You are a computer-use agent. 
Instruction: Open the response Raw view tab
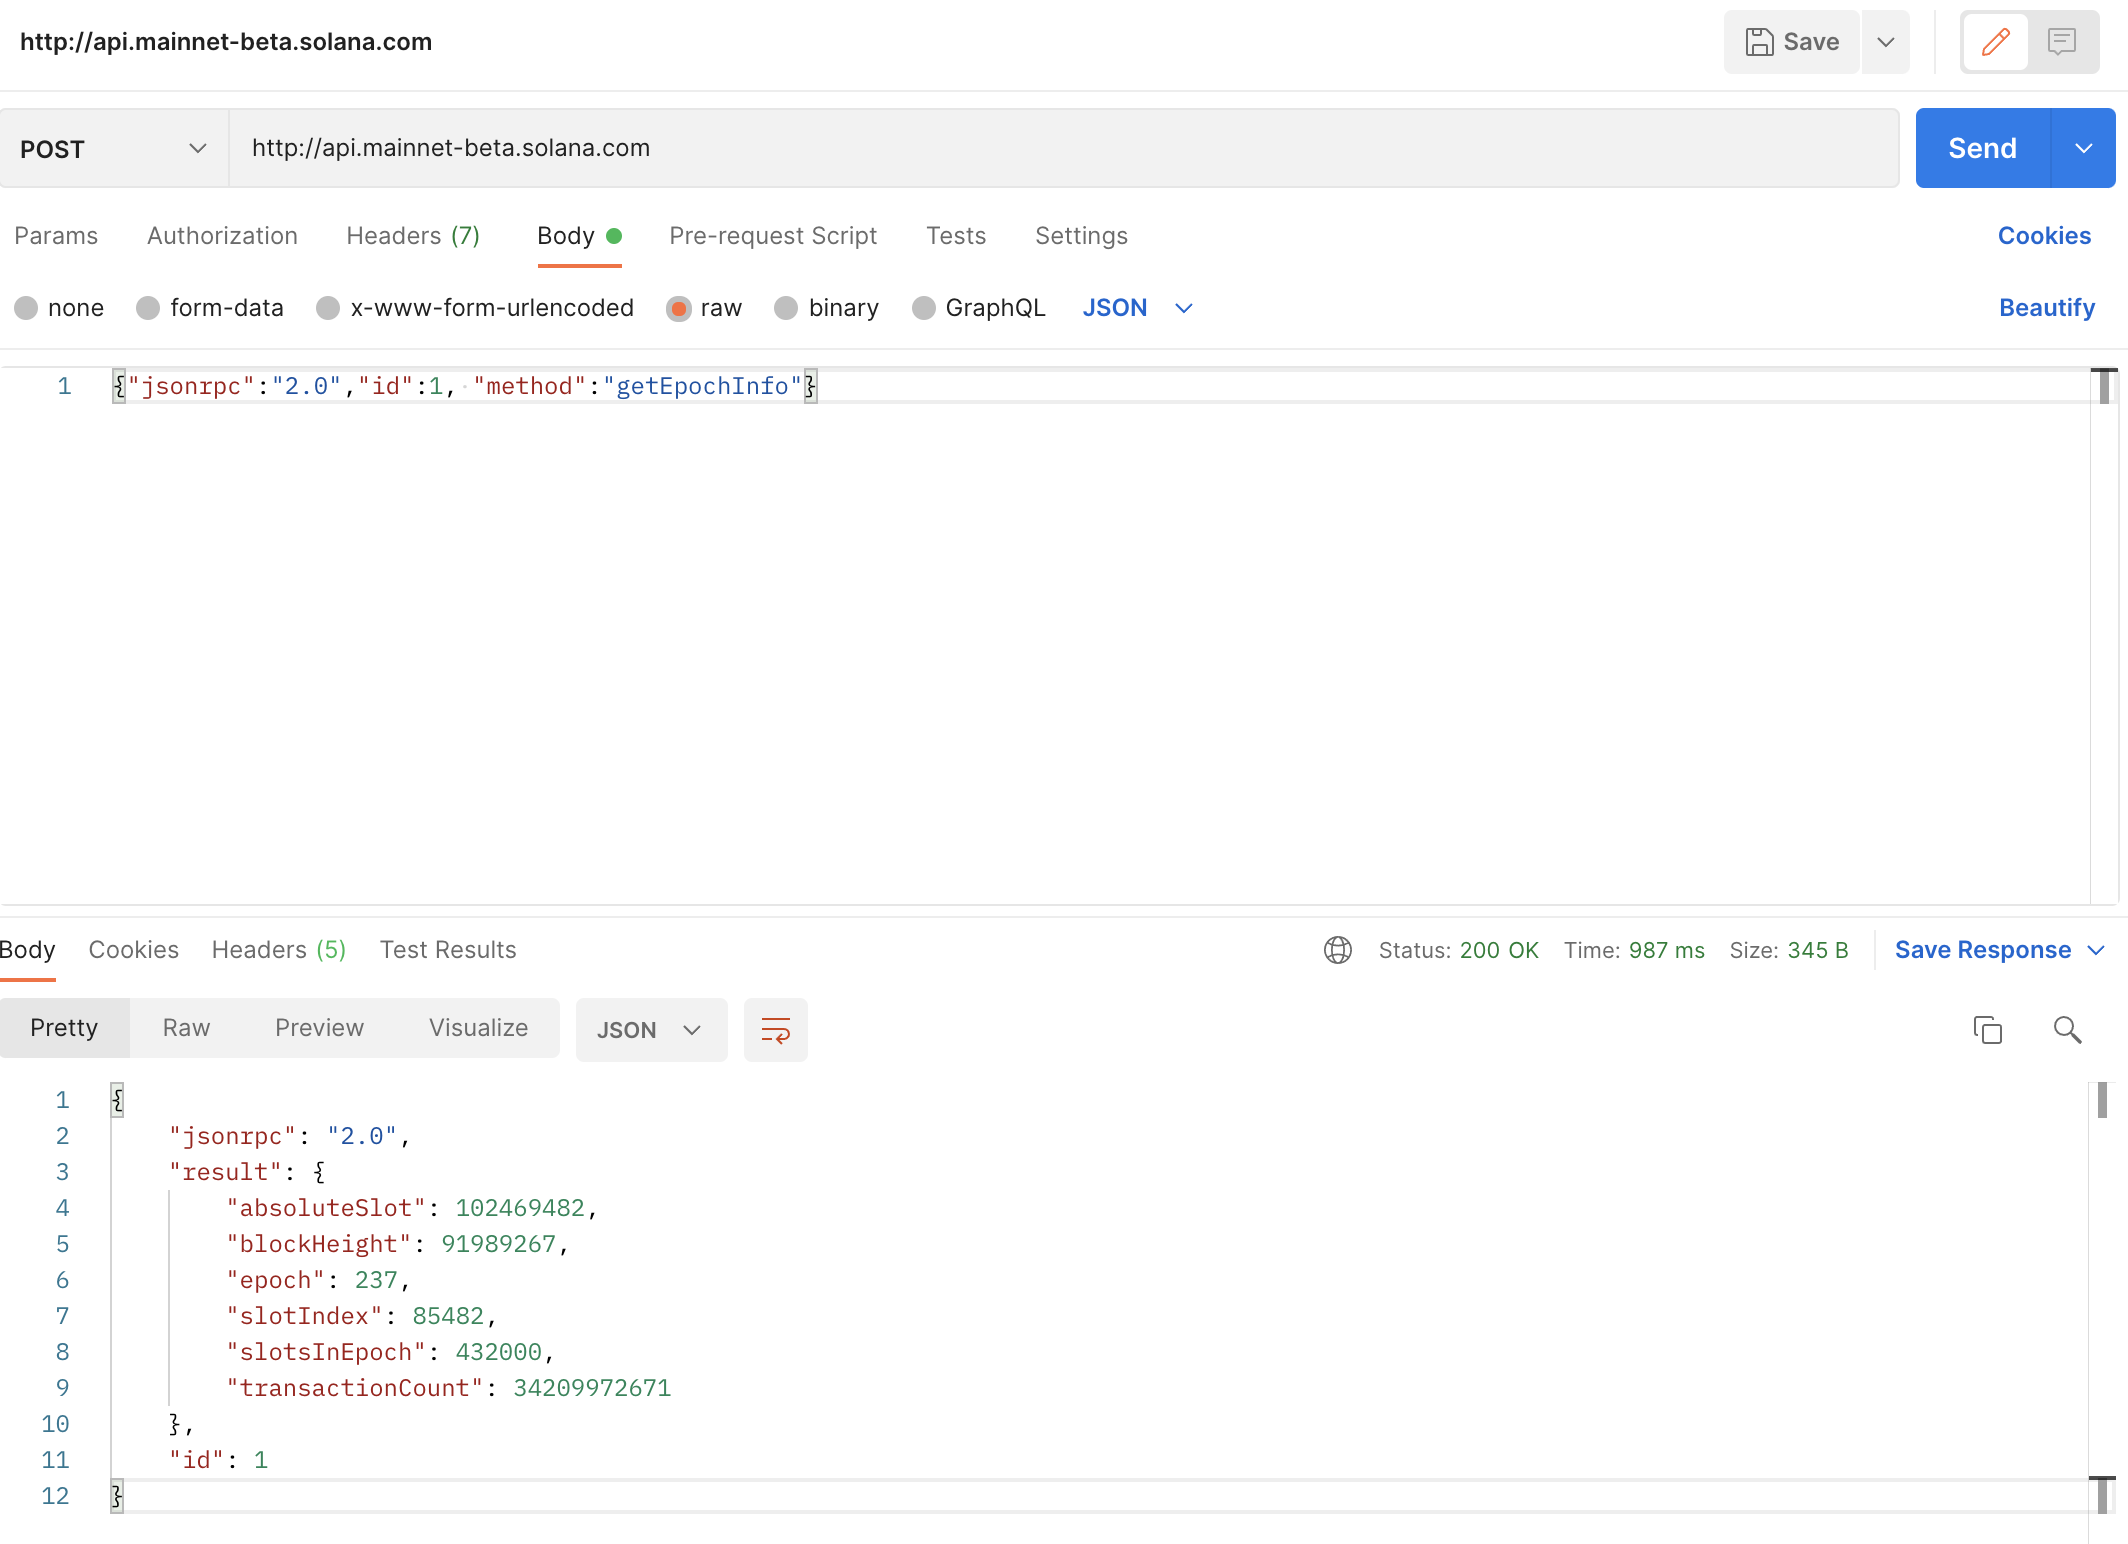coord(186,1028)
